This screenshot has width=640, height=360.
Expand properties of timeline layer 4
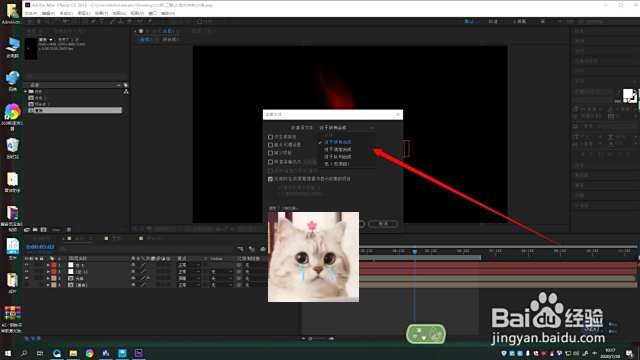click(48, 285)
